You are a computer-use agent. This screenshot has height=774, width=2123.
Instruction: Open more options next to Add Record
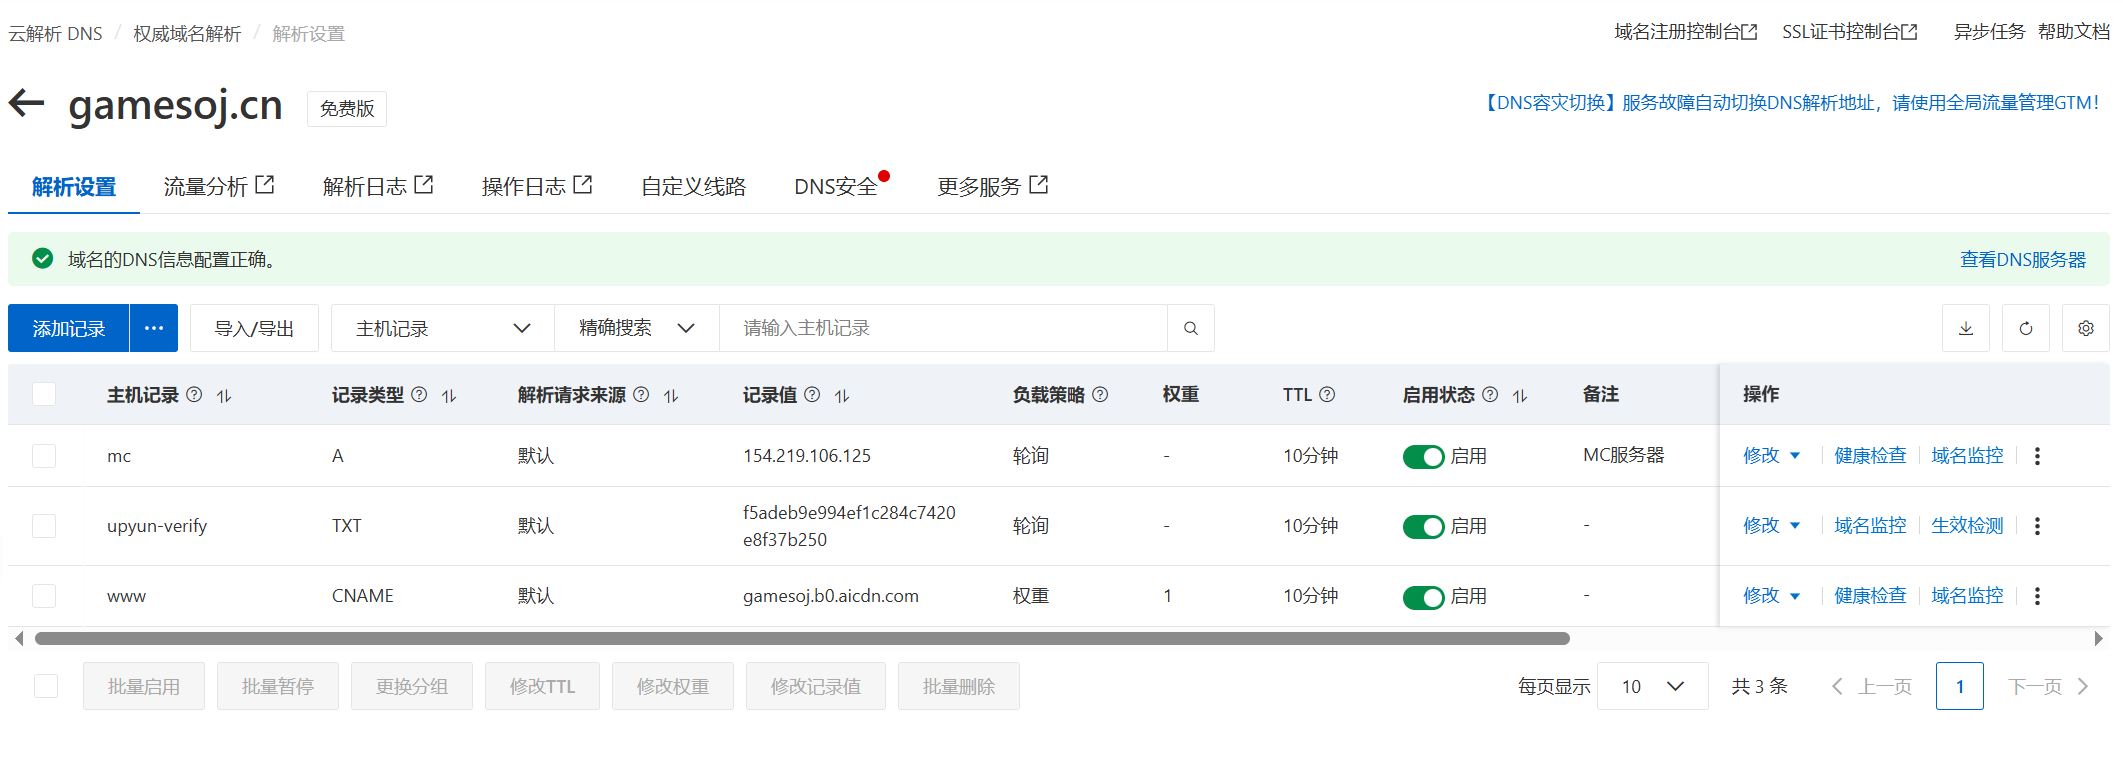pyautogui.click(x=153, y=328)
